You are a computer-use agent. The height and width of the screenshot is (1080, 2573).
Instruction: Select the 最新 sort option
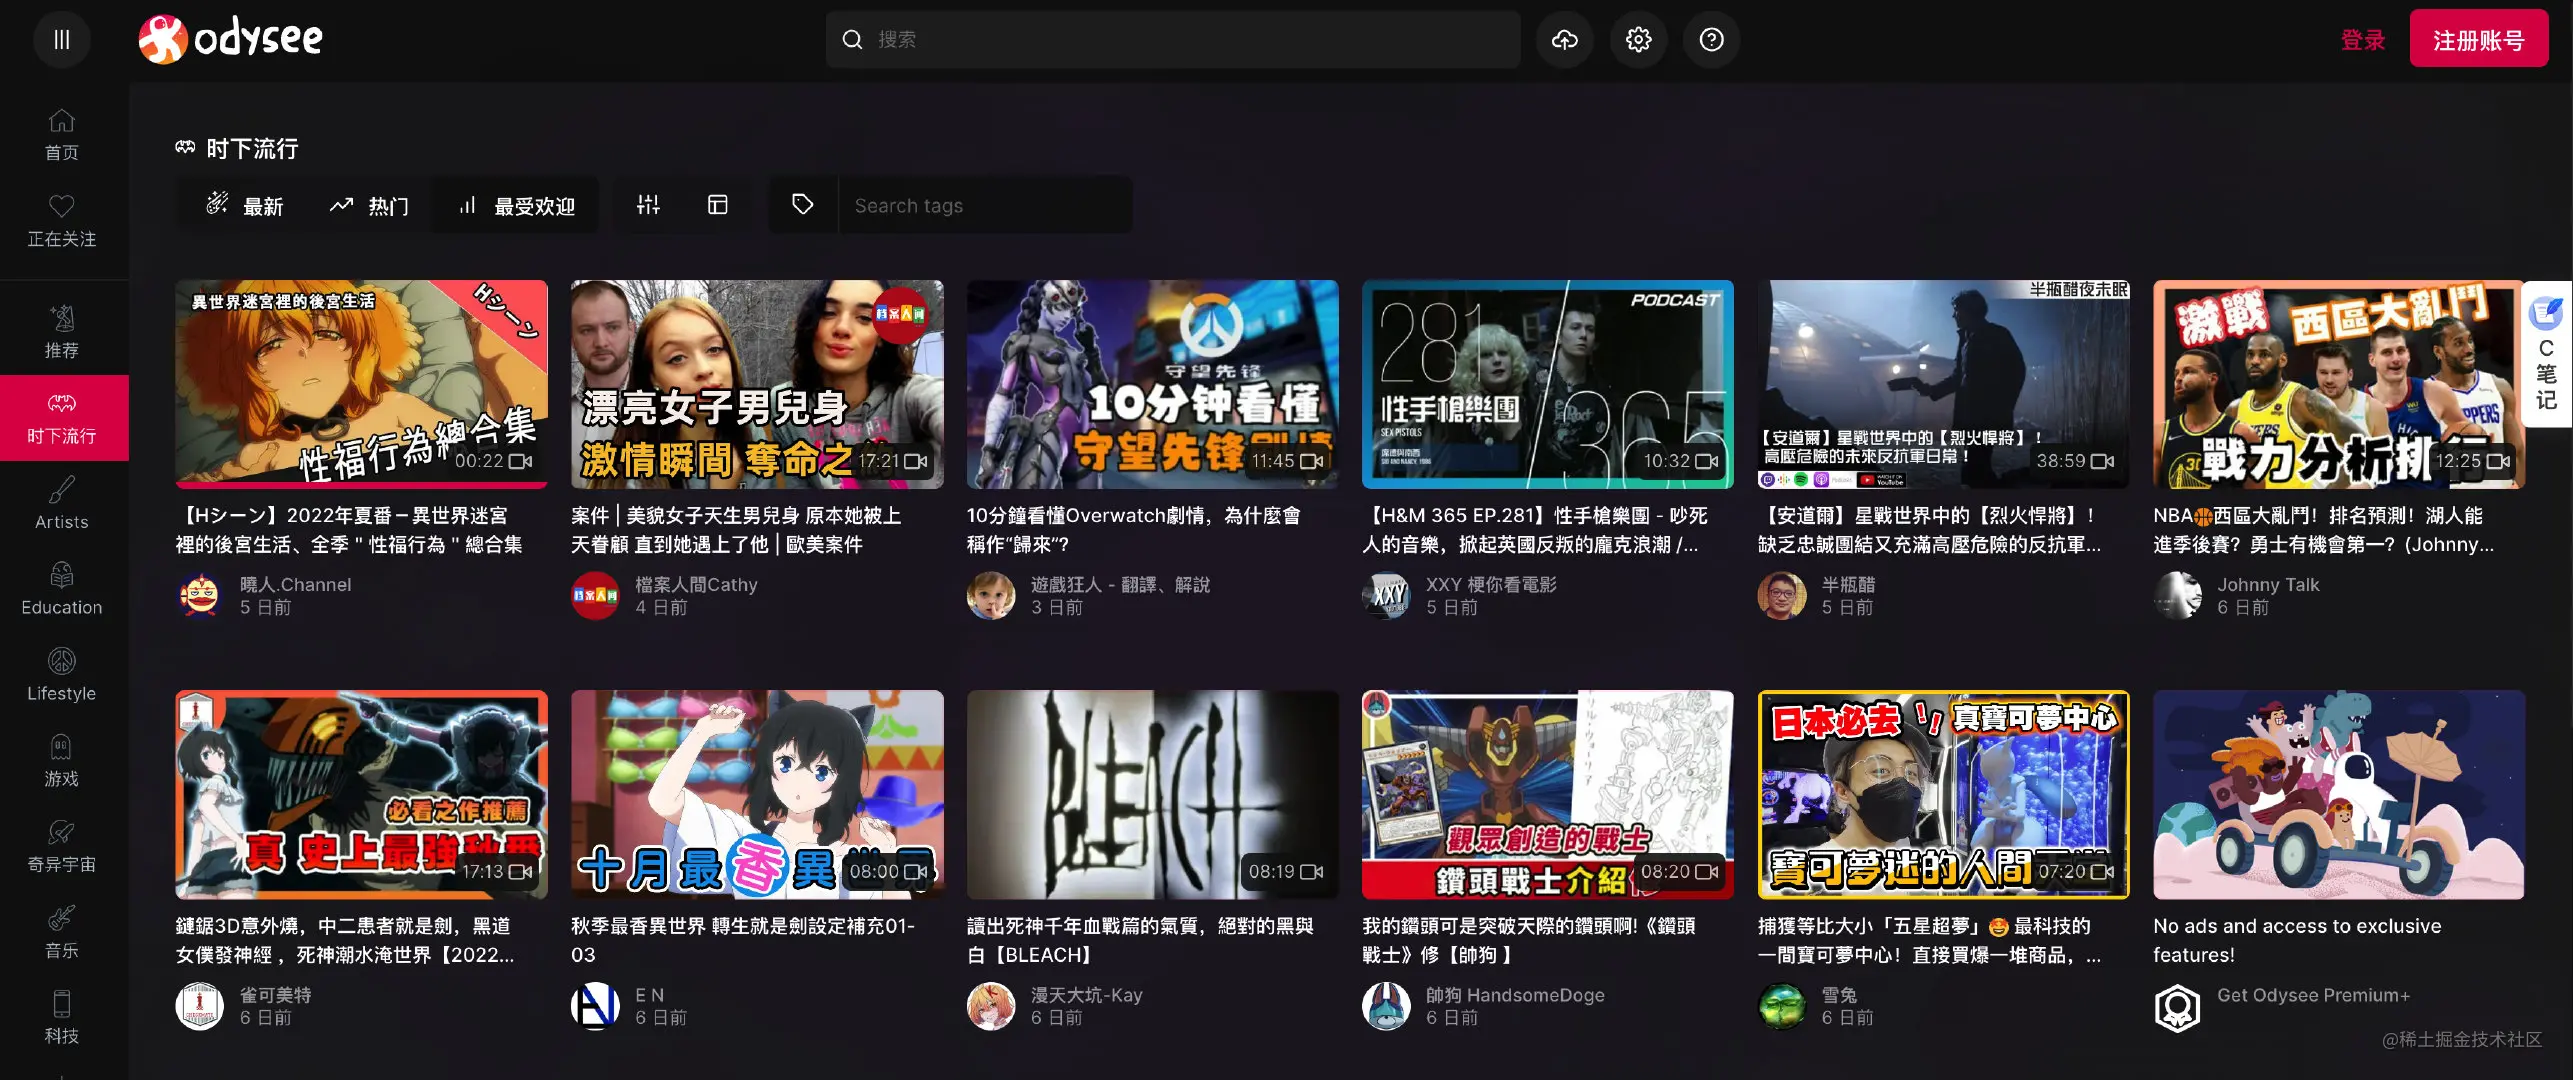[245, 206]
